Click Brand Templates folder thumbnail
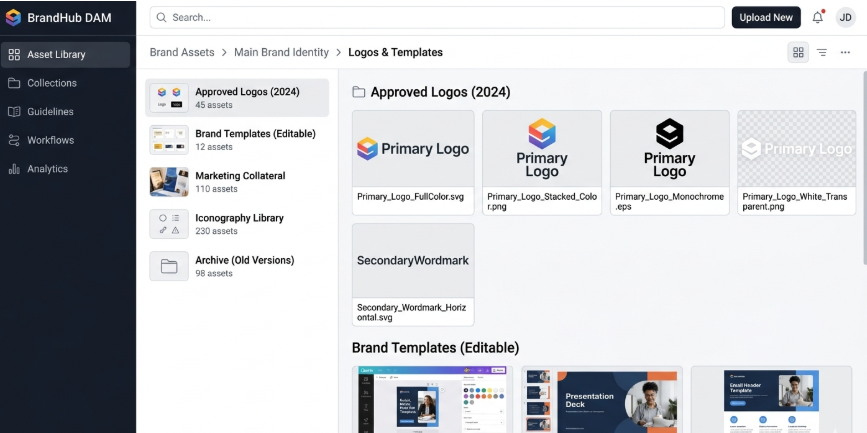 169,140
